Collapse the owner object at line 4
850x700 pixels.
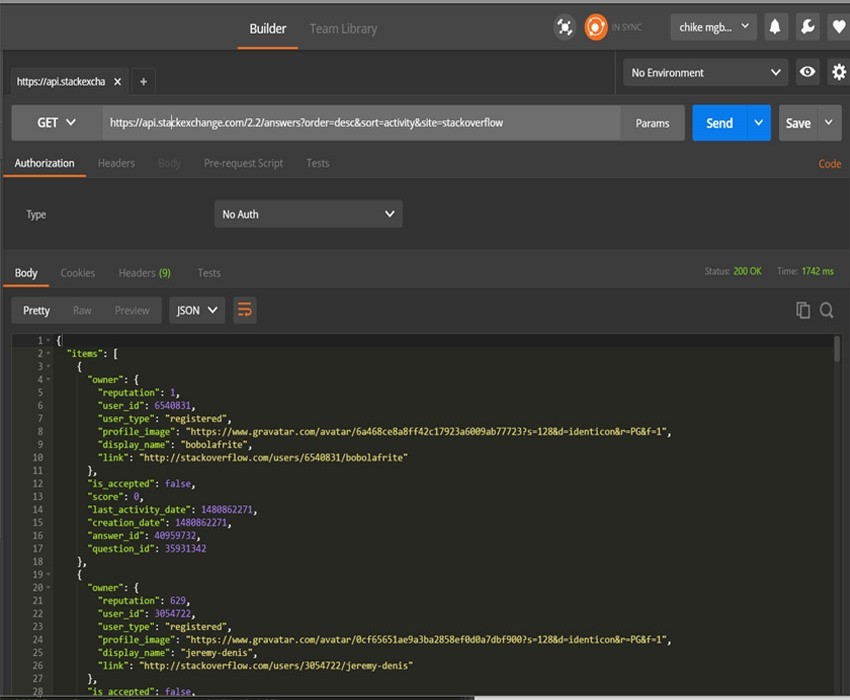click(48, 380)
